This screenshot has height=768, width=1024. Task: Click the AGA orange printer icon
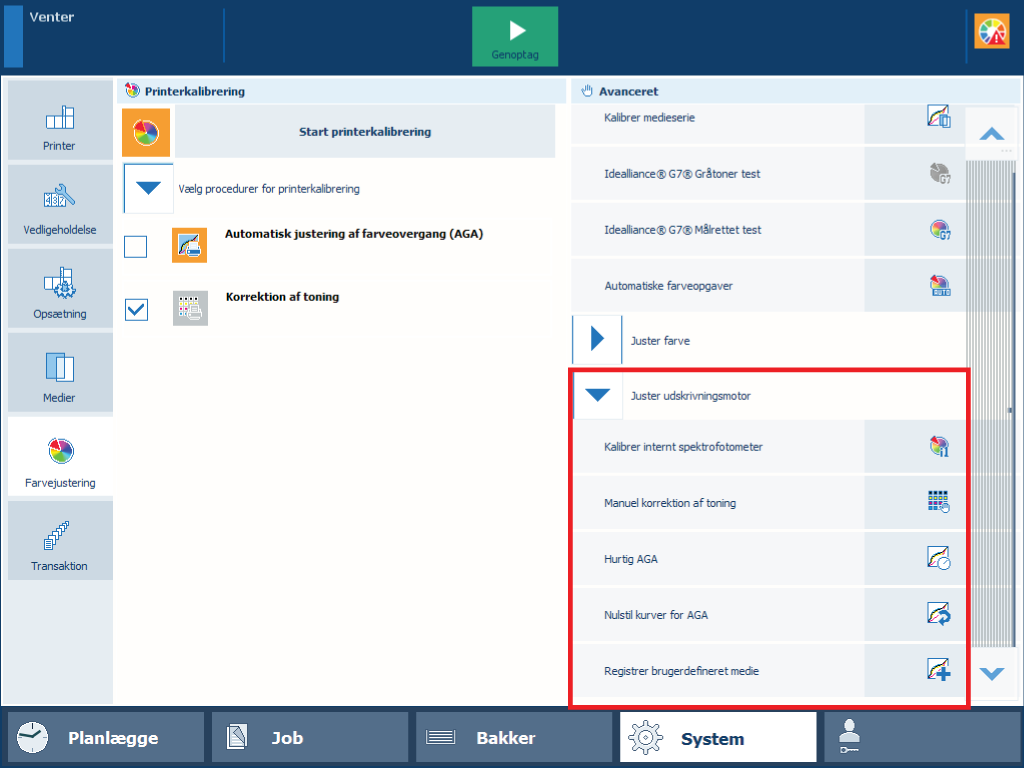coord(189,246)
